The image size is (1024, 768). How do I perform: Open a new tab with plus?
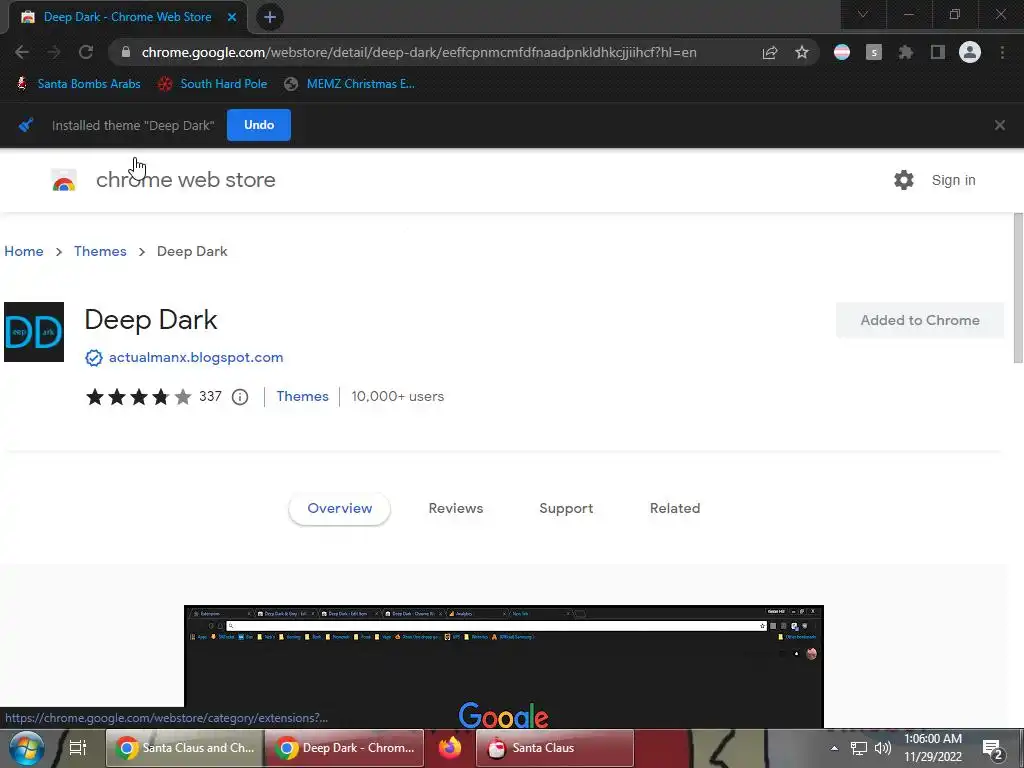pyautogui.click(x=270, y=17)
